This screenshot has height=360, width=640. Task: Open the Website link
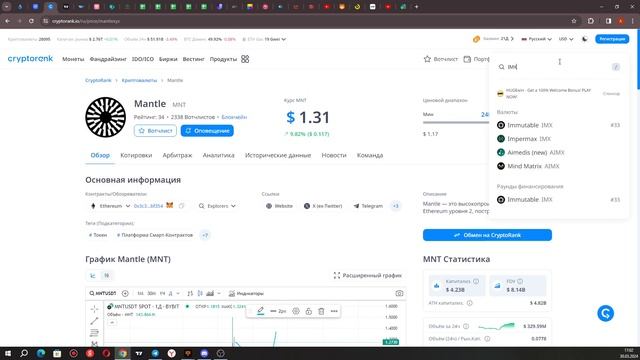(x=279, y=206)
